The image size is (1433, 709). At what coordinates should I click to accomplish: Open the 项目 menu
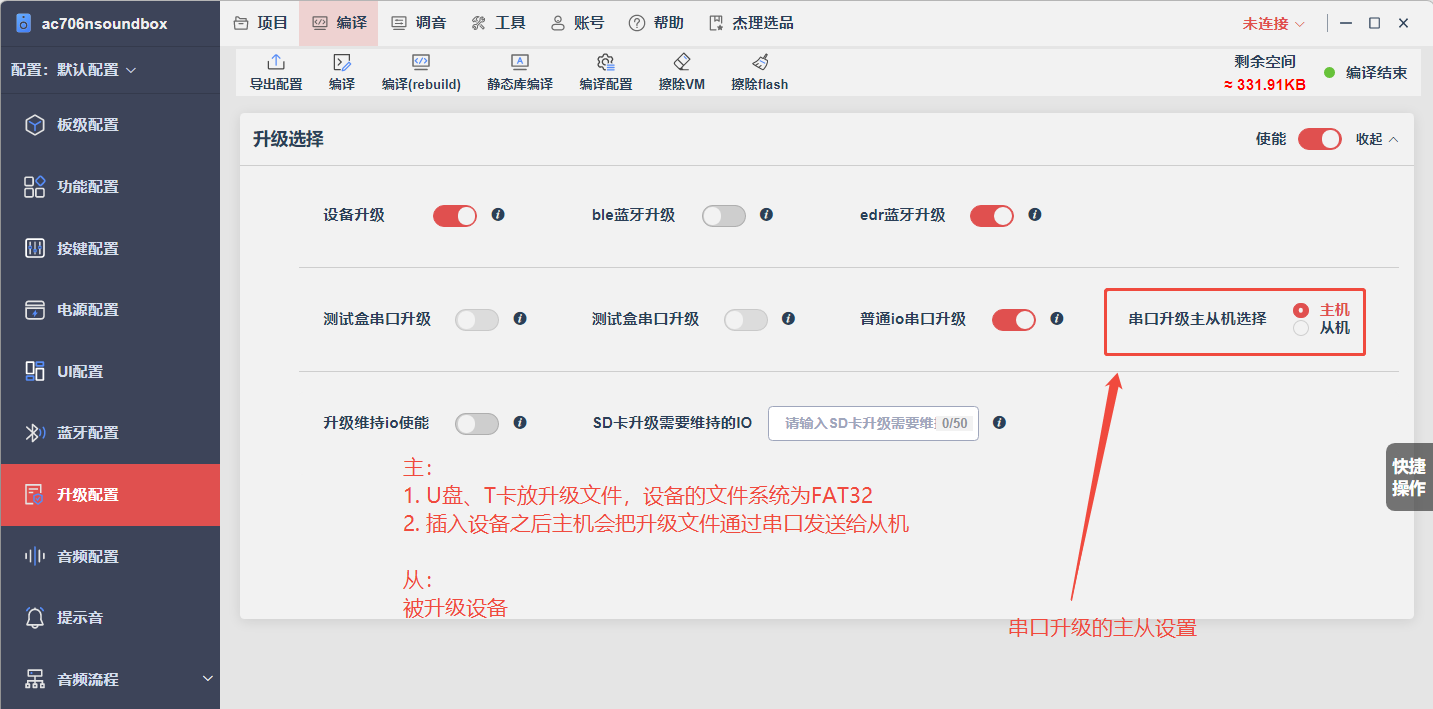[260, 23]
